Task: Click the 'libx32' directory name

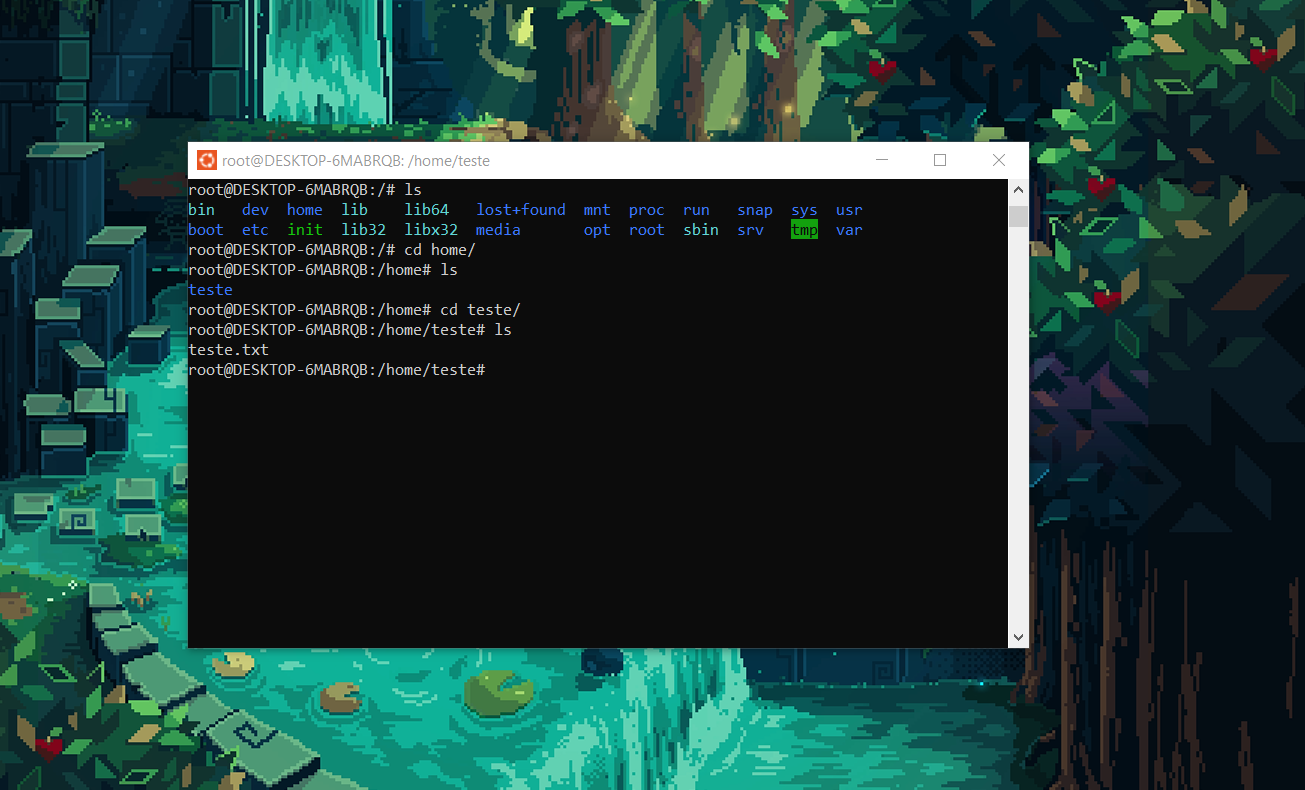Action: click(x=431, y=230)
